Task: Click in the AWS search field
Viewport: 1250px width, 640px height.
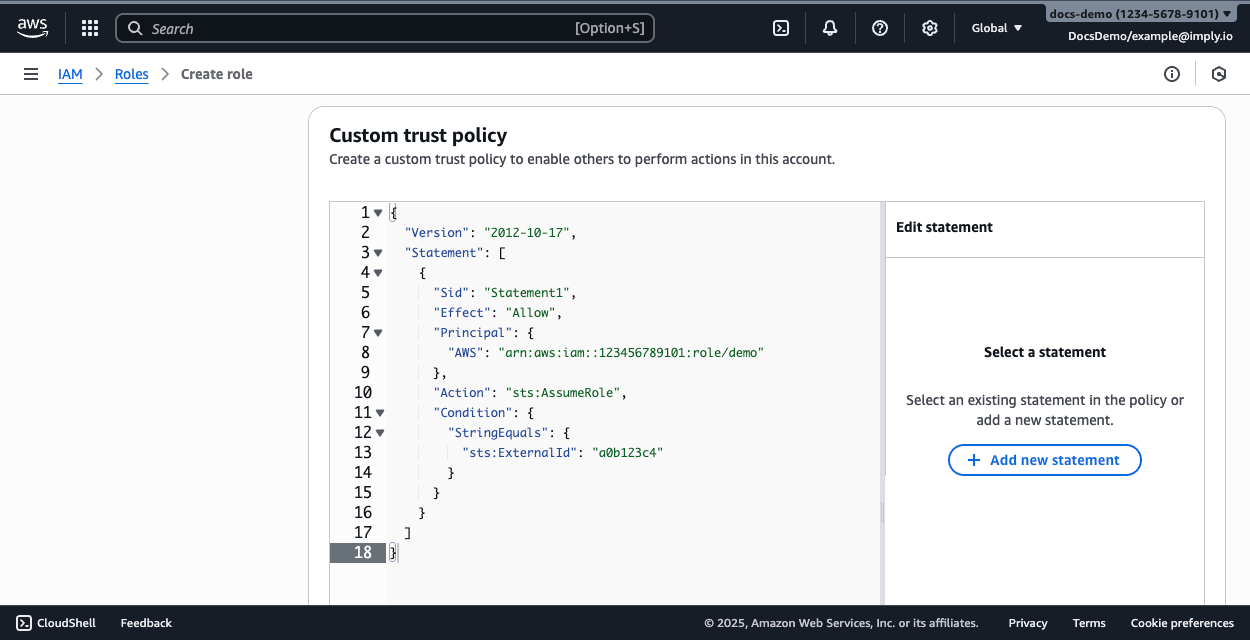Action: pyautogui.click(x=385, y=28)
